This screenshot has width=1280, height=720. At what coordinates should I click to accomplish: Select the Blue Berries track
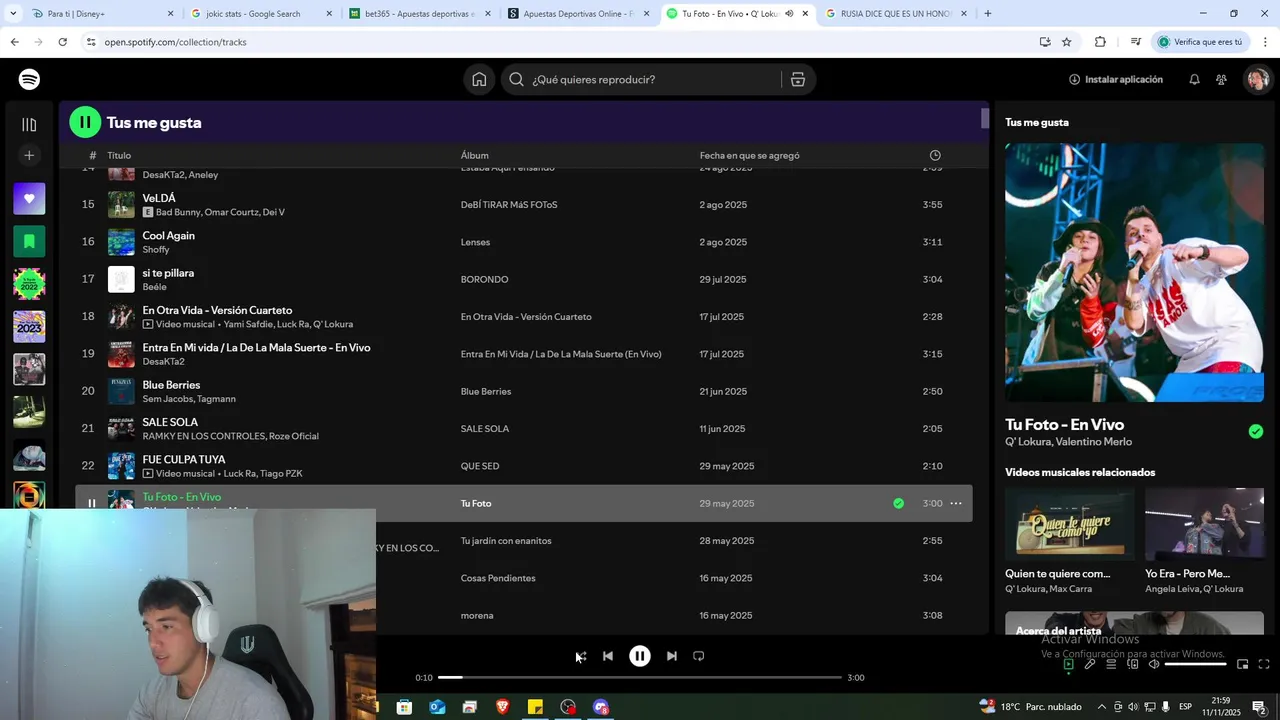(x=524, y=391)
